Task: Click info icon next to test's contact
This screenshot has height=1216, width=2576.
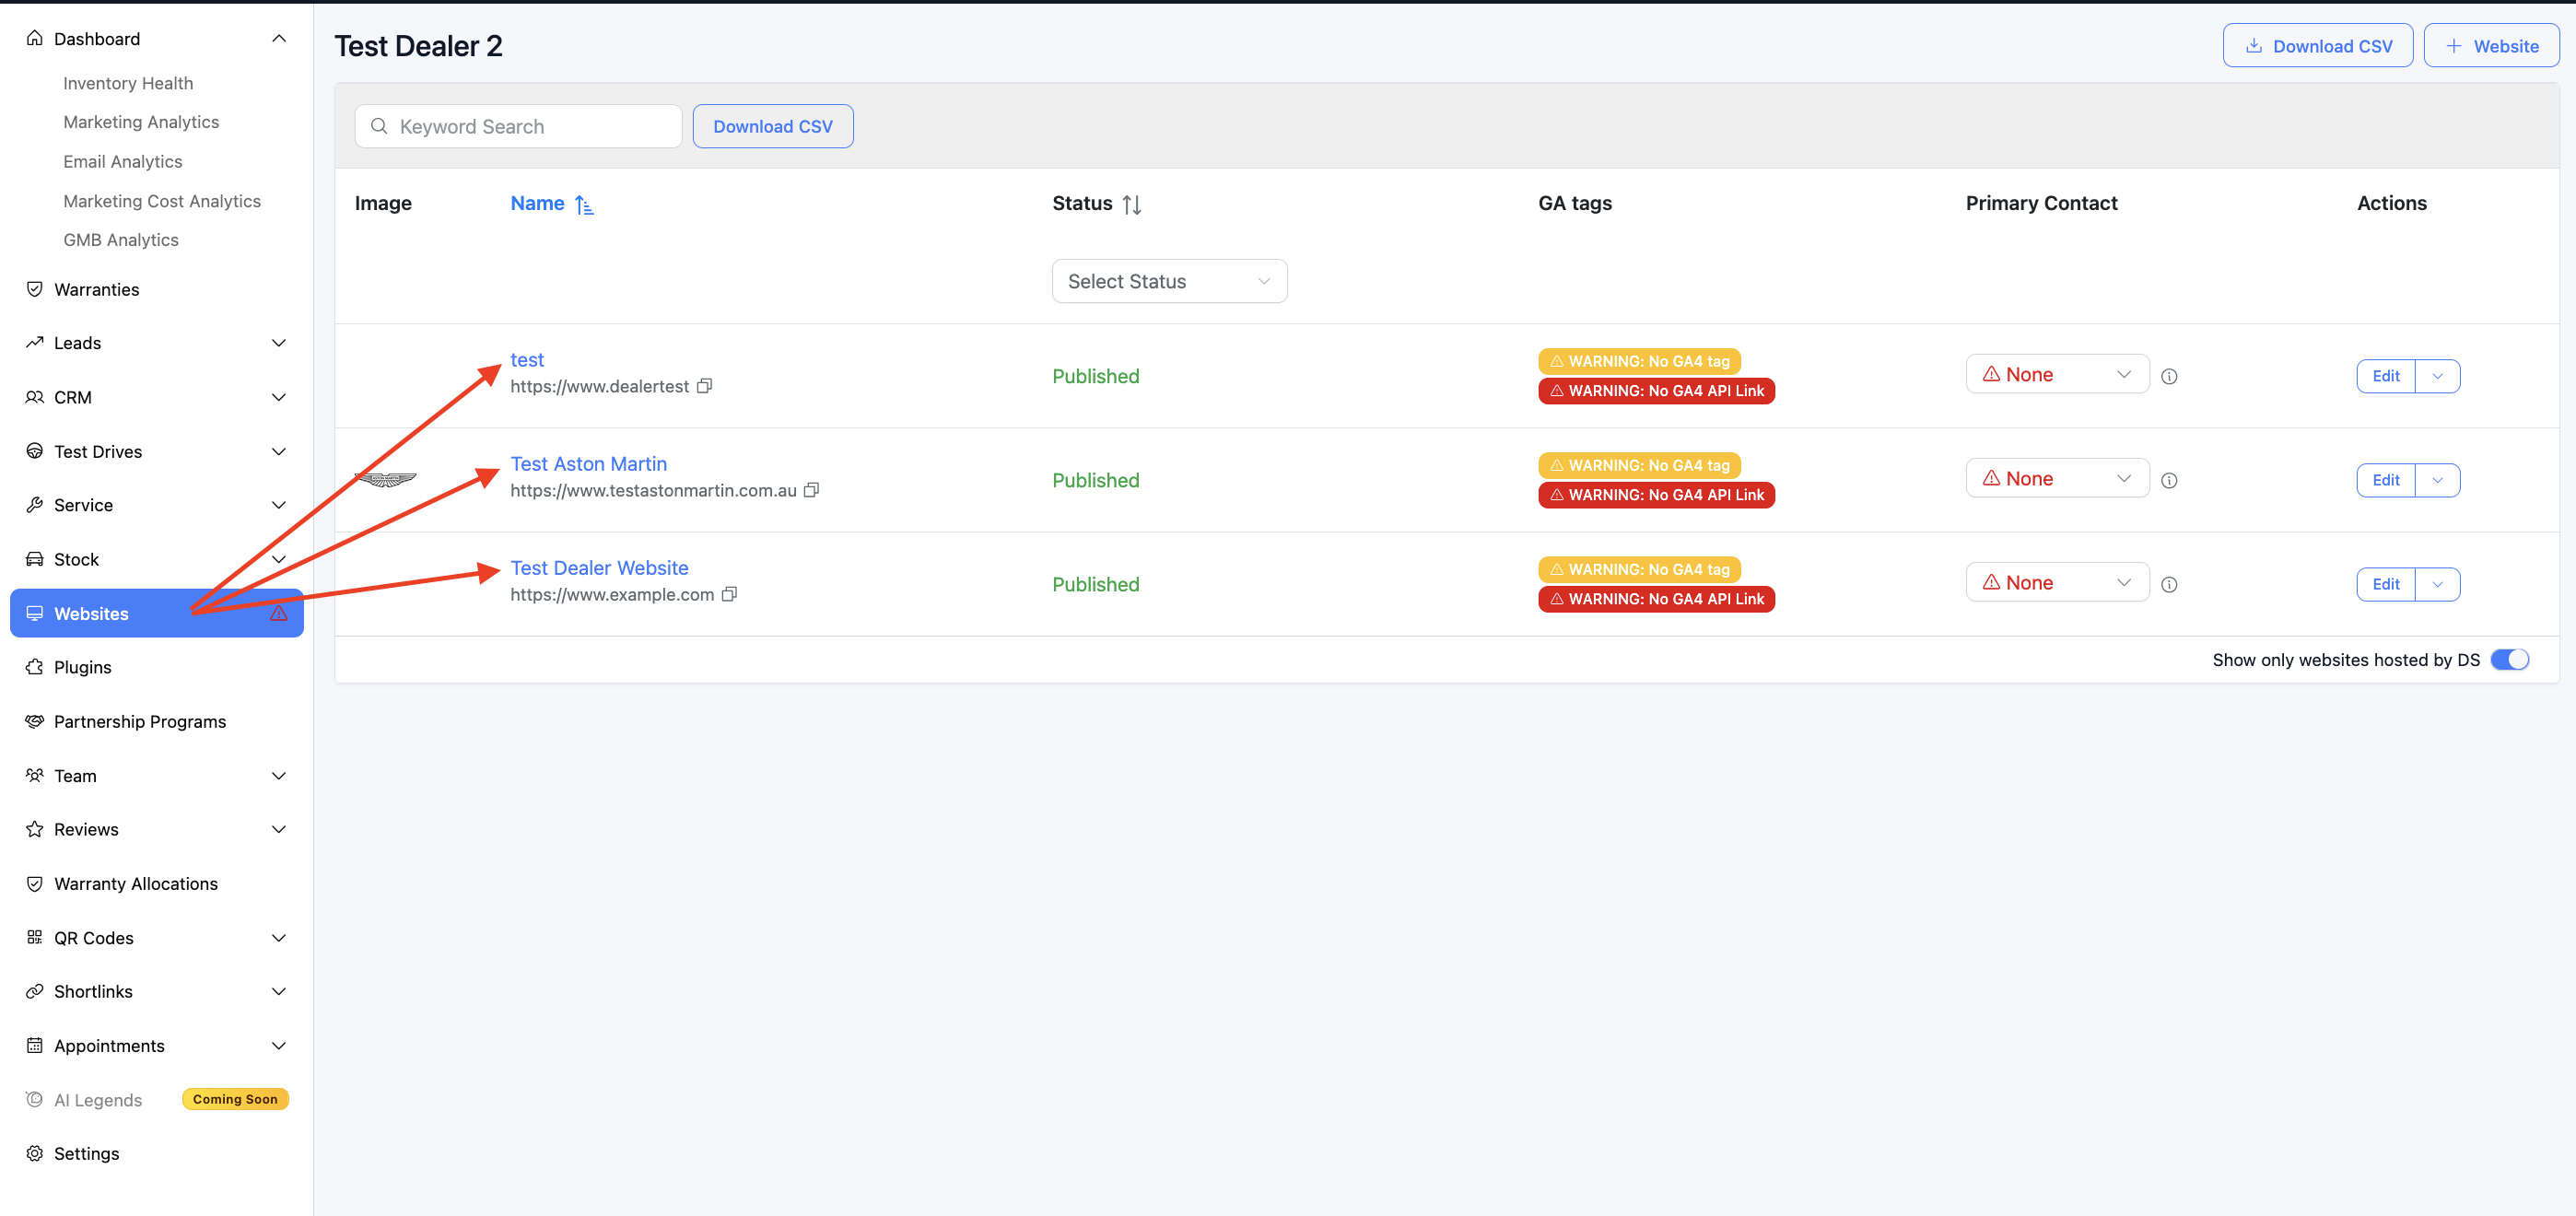Action: (x=2168, y=377)
